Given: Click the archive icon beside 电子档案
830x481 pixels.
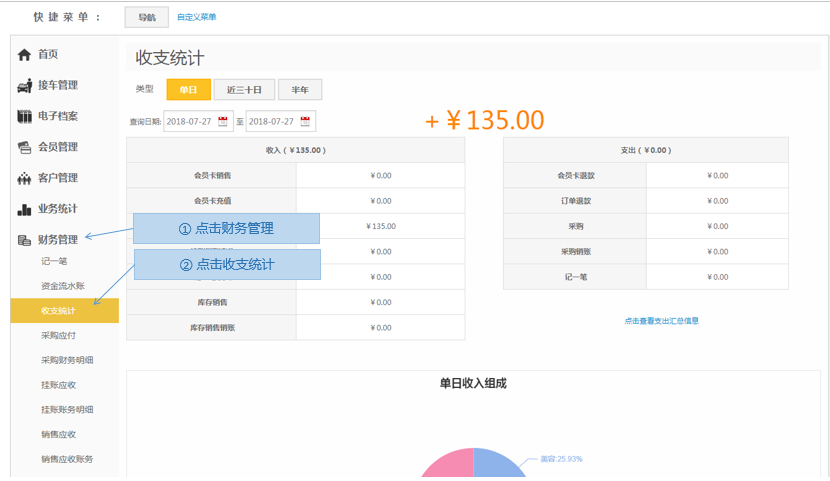Looking at the screenshot, I should coord(25,117).
